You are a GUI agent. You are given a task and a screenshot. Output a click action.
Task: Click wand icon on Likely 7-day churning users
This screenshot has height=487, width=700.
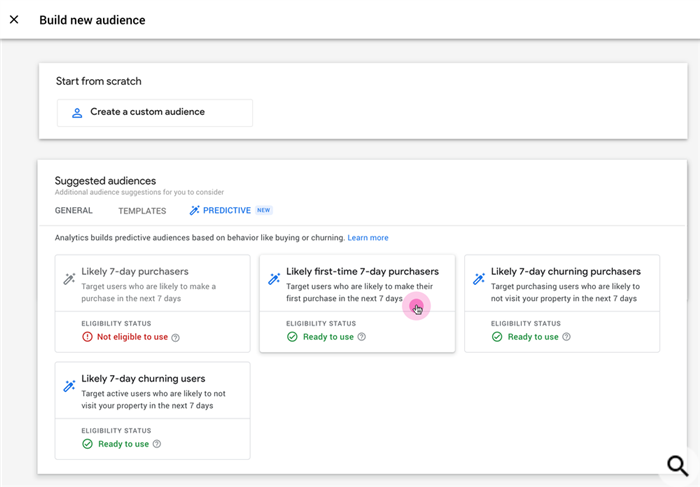coord(69,386)
